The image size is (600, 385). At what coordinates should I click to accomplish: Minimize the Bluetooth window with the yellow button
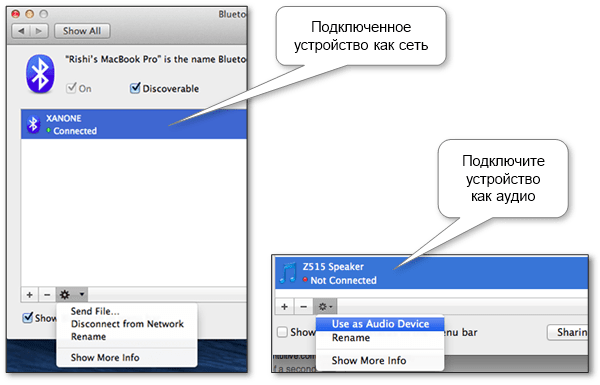coord(29,14)
